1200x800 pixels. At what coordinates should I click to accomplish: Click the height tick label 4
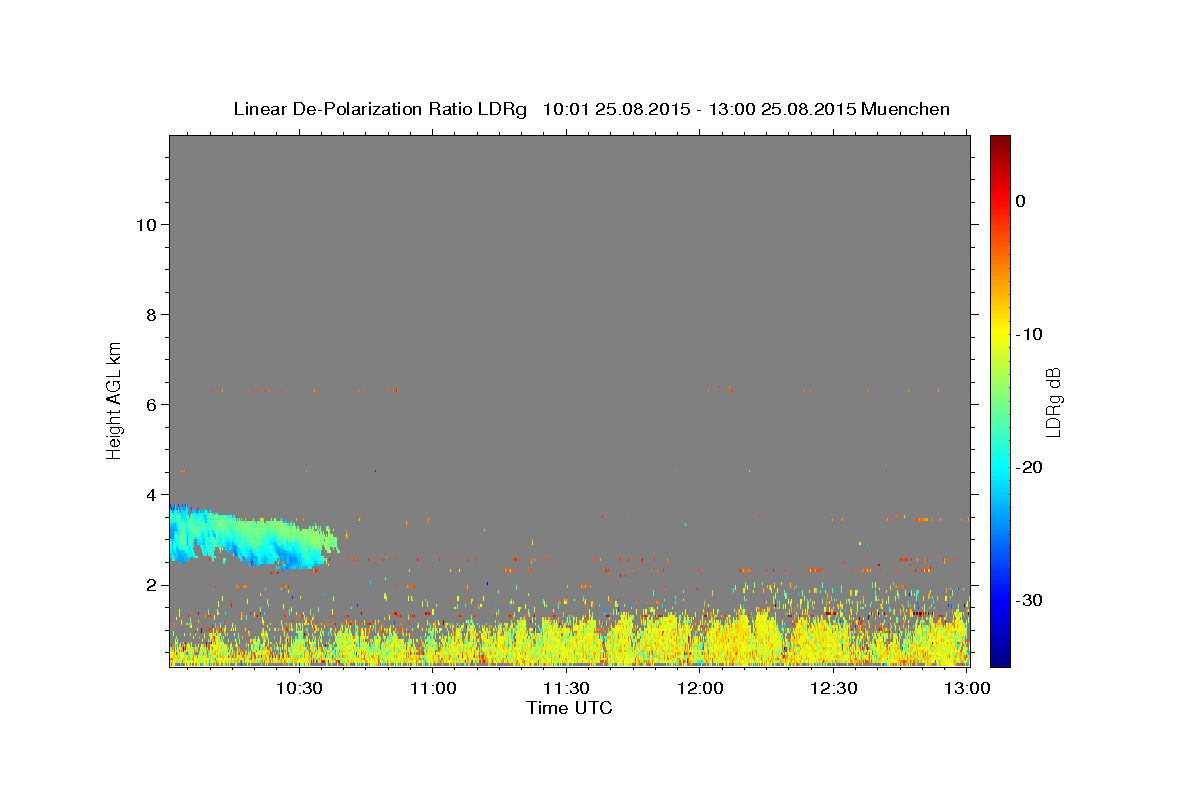tap(150, 495)
